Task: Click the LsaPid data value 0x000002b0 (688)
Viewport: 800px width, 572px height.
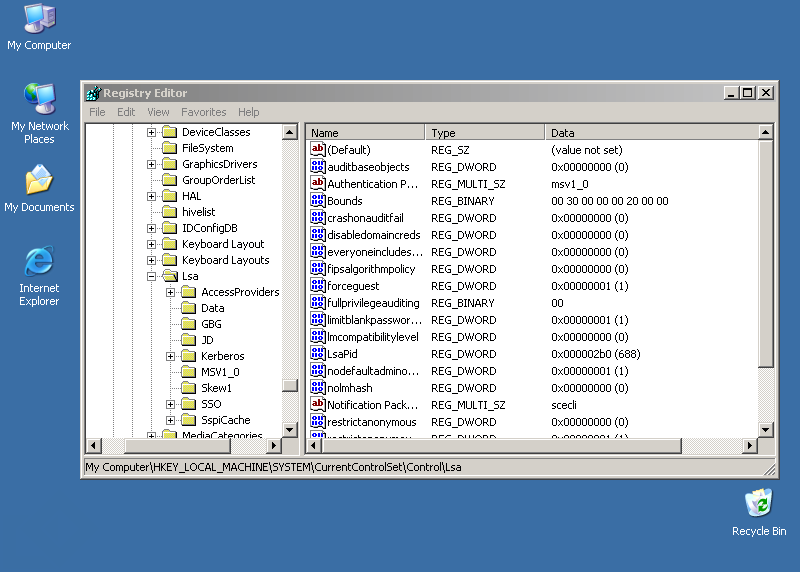Action: [595, 354]
